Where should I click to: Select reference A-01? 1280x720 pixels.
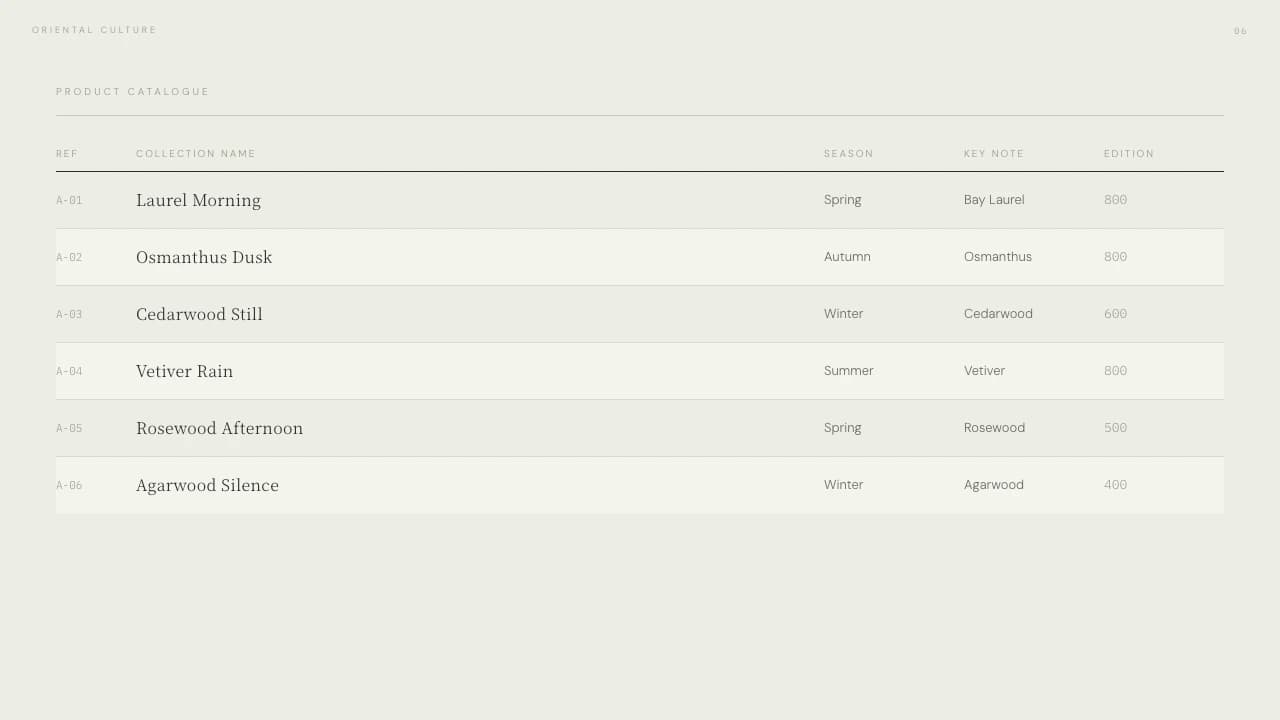pyautogui.click(x=69, y=200)
